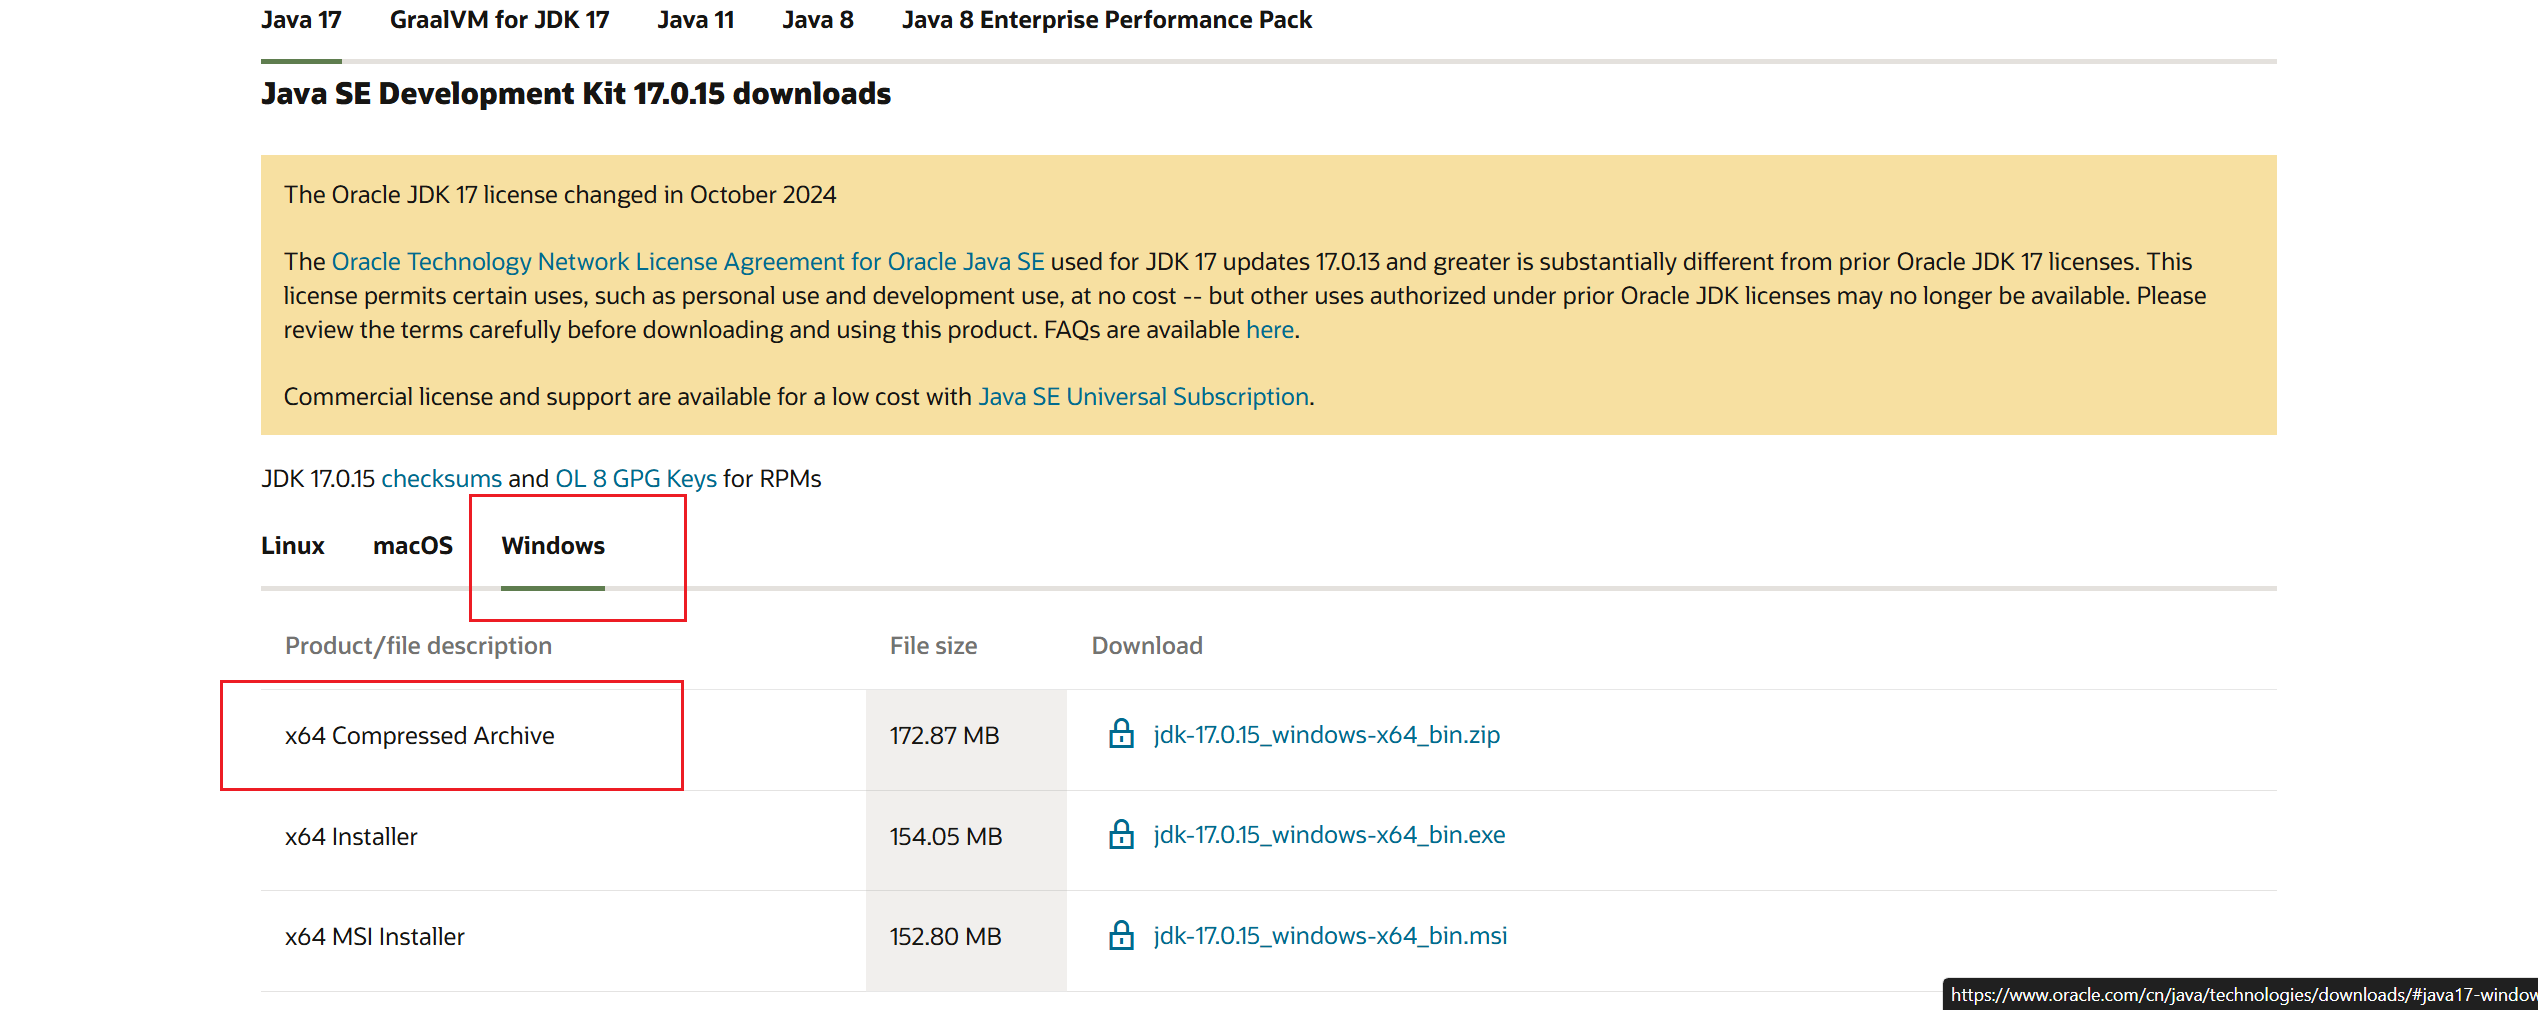The width and height of the screenshot is (2538, 1010).
Task: Download jdk-17.0.15_windows-x64_bin.exe
Action: click(1329, 835)
